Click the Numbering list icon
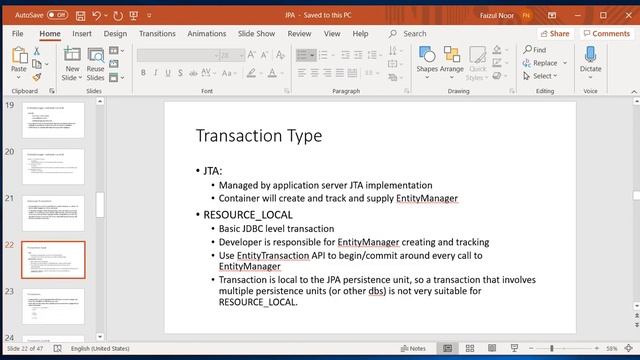The image size is (640, 360). (323, 55)
